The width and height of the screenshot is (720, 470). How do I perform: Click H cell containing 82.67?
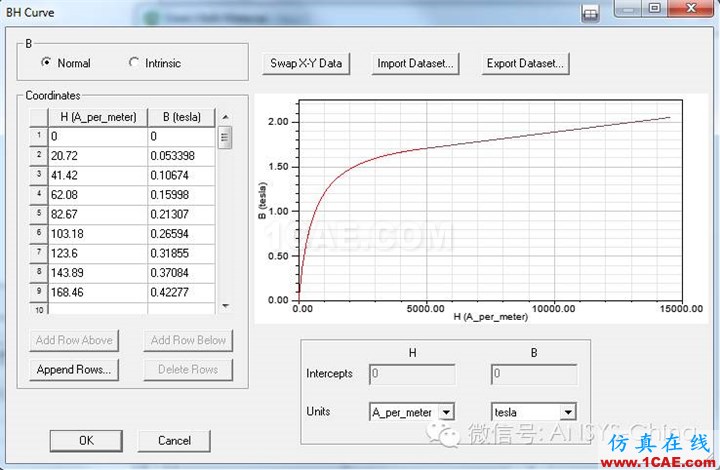98,214
